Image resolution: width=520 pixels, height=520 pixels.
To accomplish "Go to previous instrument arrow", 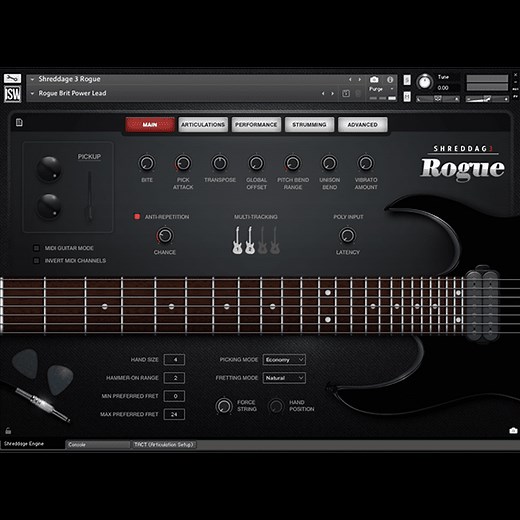I will [x=350, y=80].
